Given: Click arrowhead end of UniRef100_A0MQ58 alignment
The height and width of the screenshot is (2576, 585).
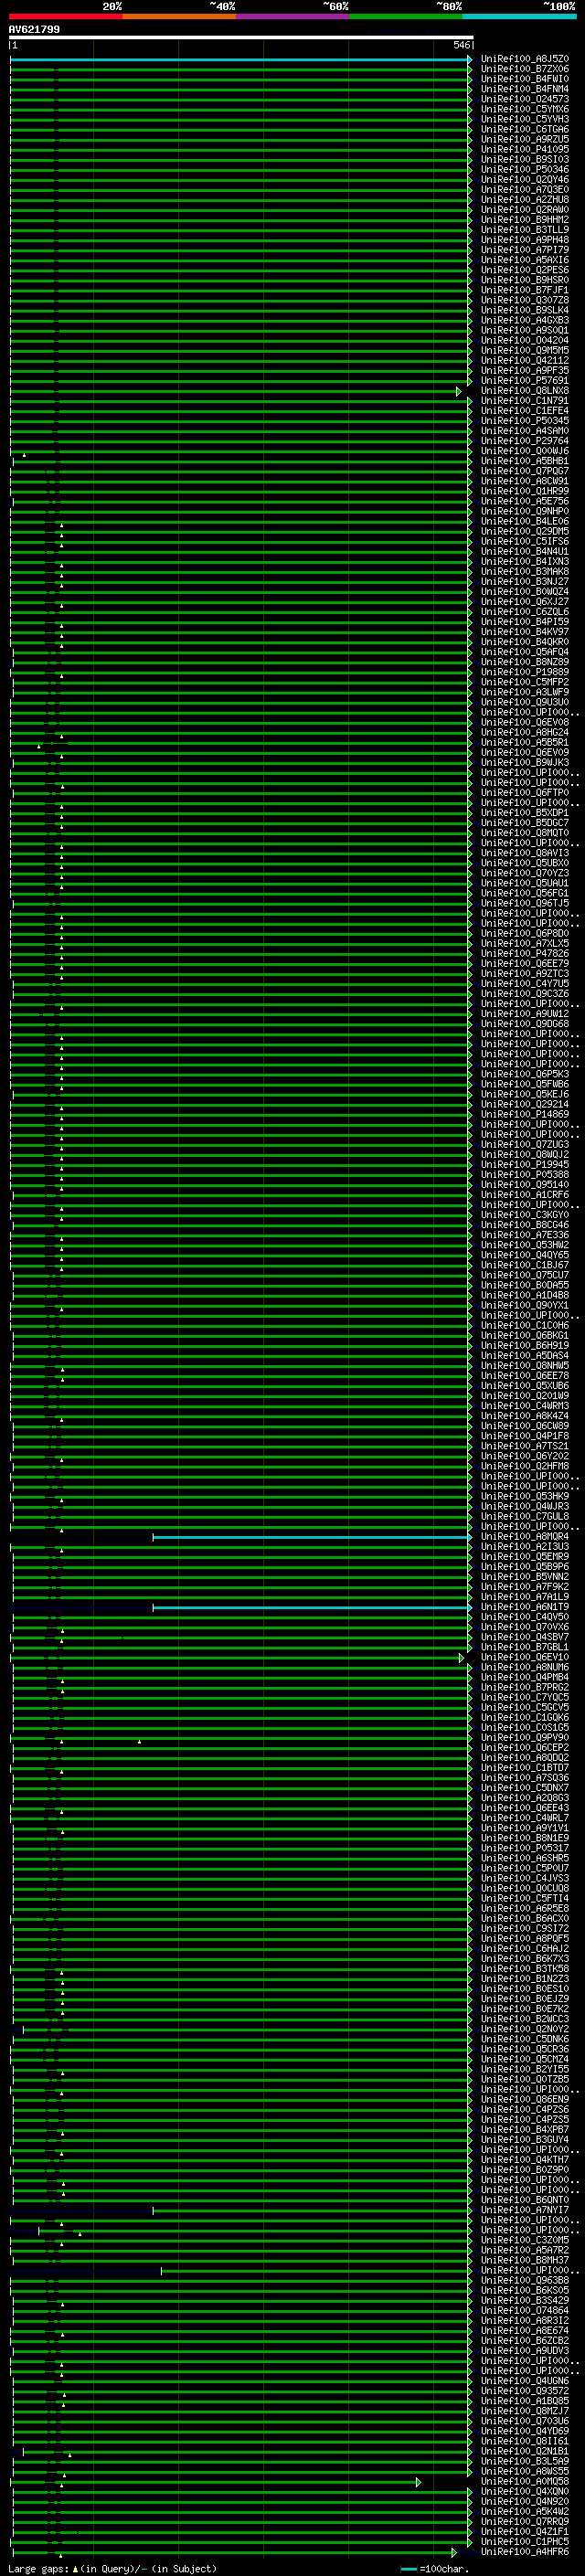Looking at the screenshot, I should (x=419, y=2483).
